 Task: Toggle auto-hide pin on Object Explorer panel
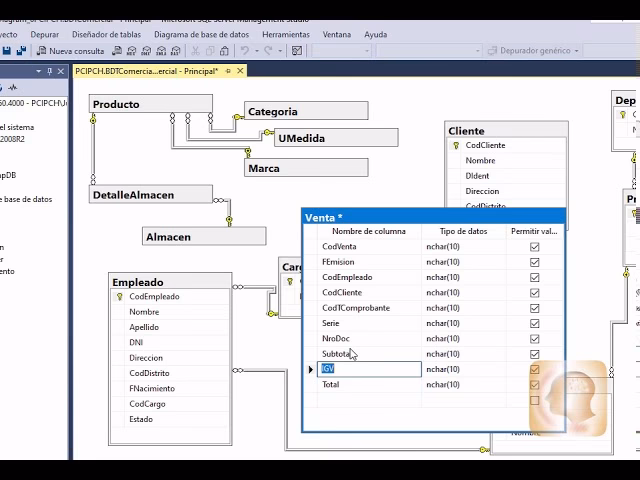point(50,71)
